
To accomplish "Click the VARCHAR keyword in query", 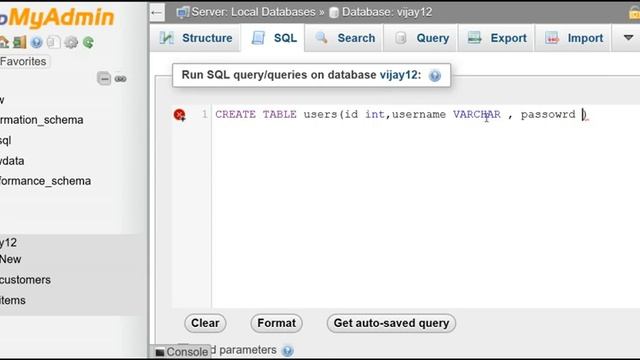I will [477, 115].
